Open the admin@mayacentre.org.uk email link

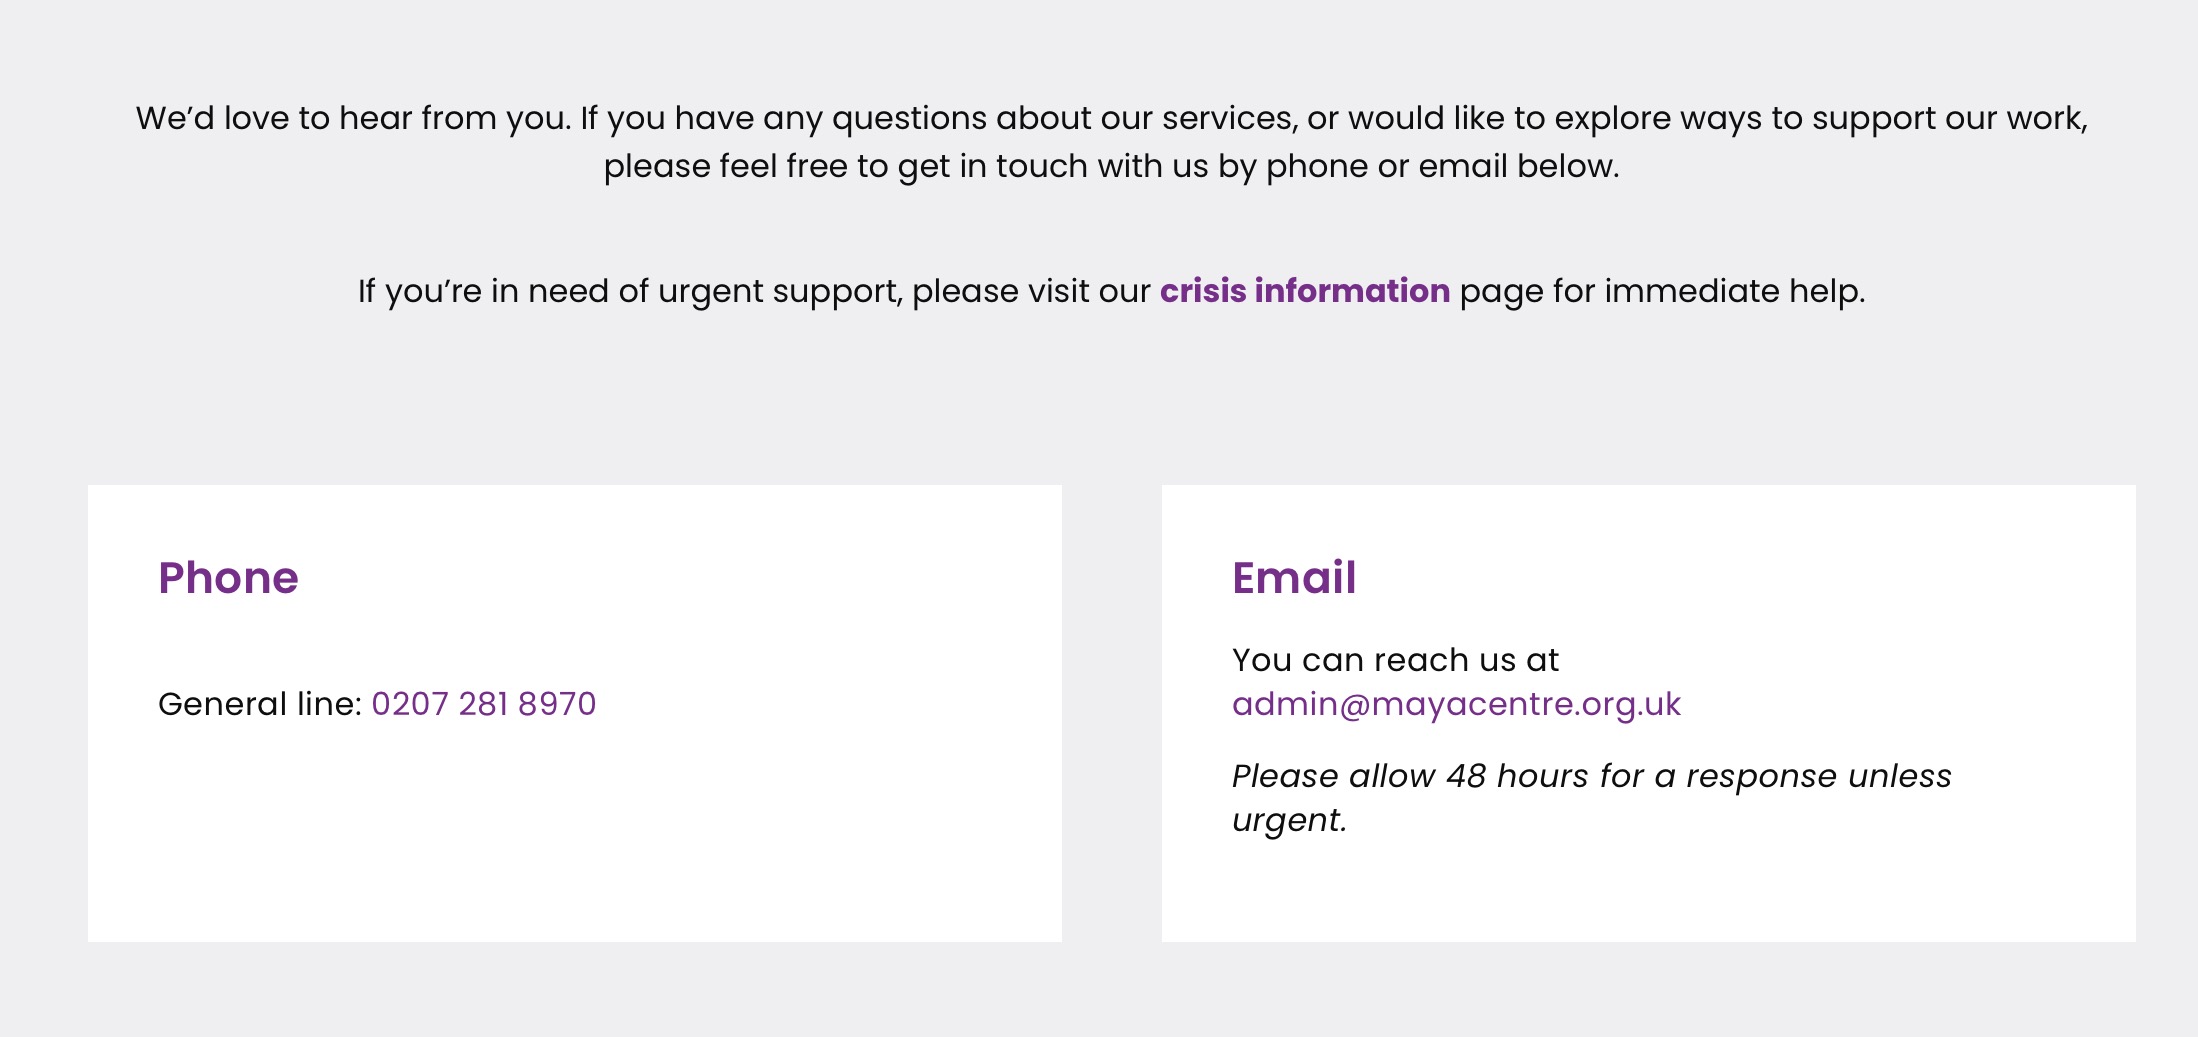(1456, 704)
